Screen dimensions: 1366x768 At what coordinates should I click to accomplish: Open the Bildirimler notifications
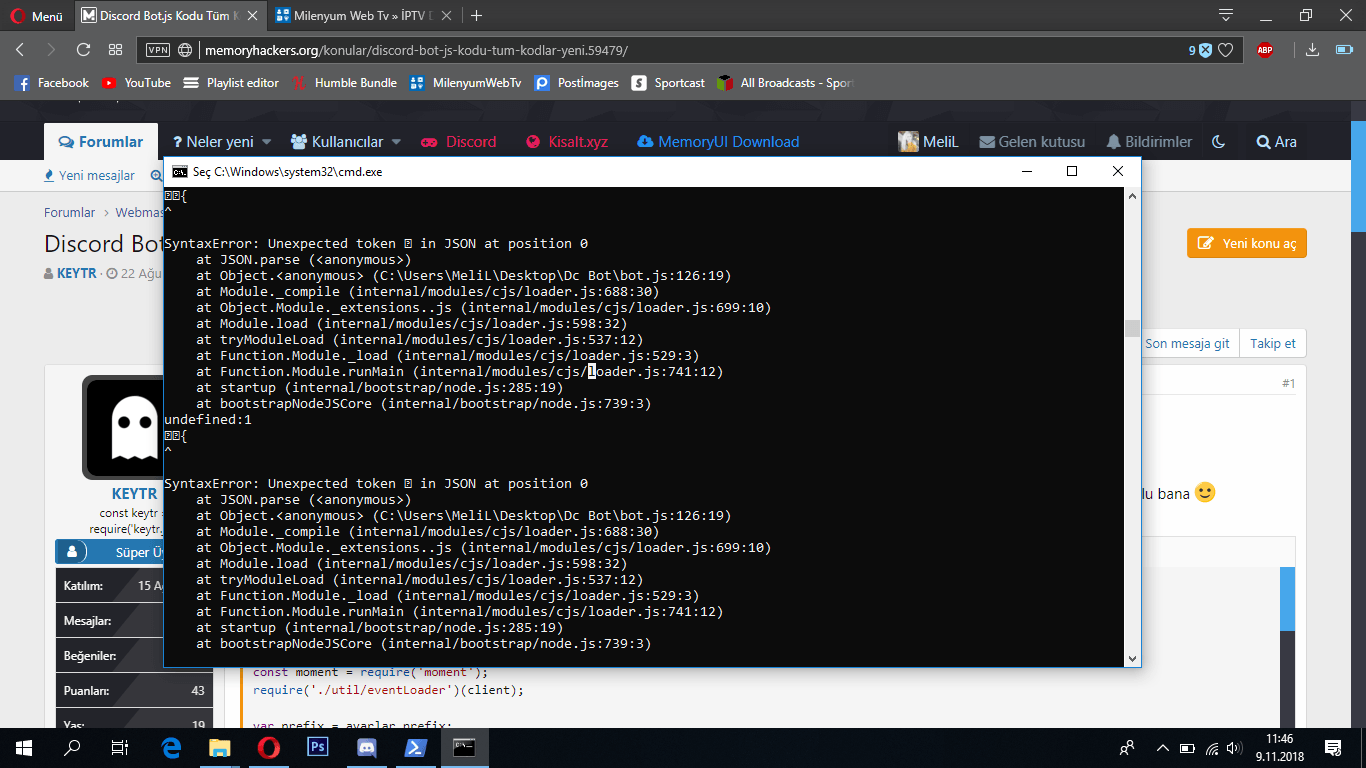(x=1149, y=142)
